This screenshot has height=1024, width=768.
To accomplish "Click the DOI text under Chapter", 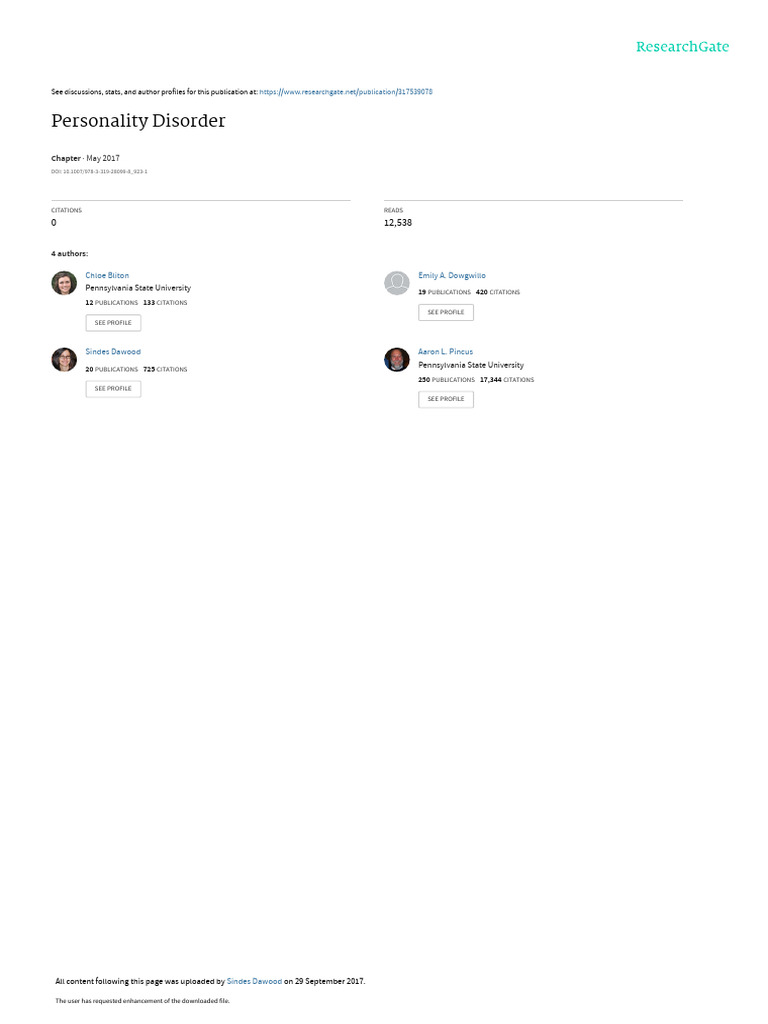I will [99, 172].
